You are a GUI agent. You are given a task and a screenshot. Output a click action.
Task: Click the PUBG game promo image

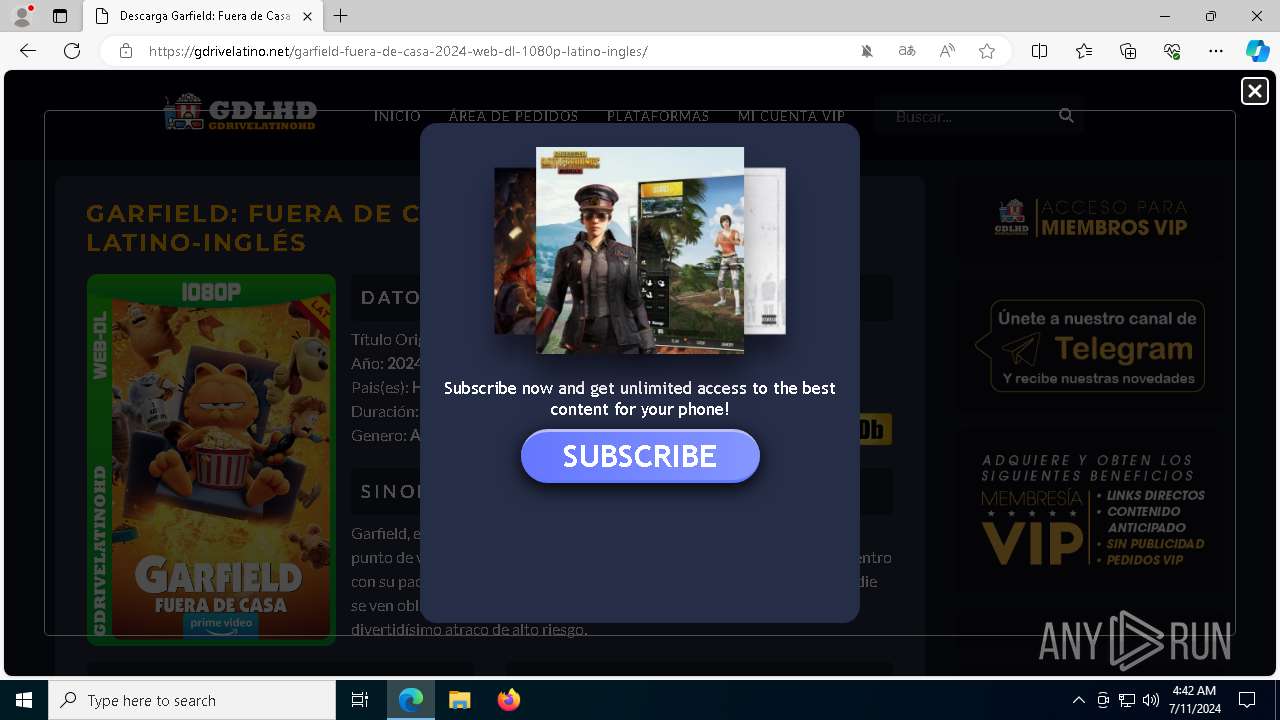point(640,250)
